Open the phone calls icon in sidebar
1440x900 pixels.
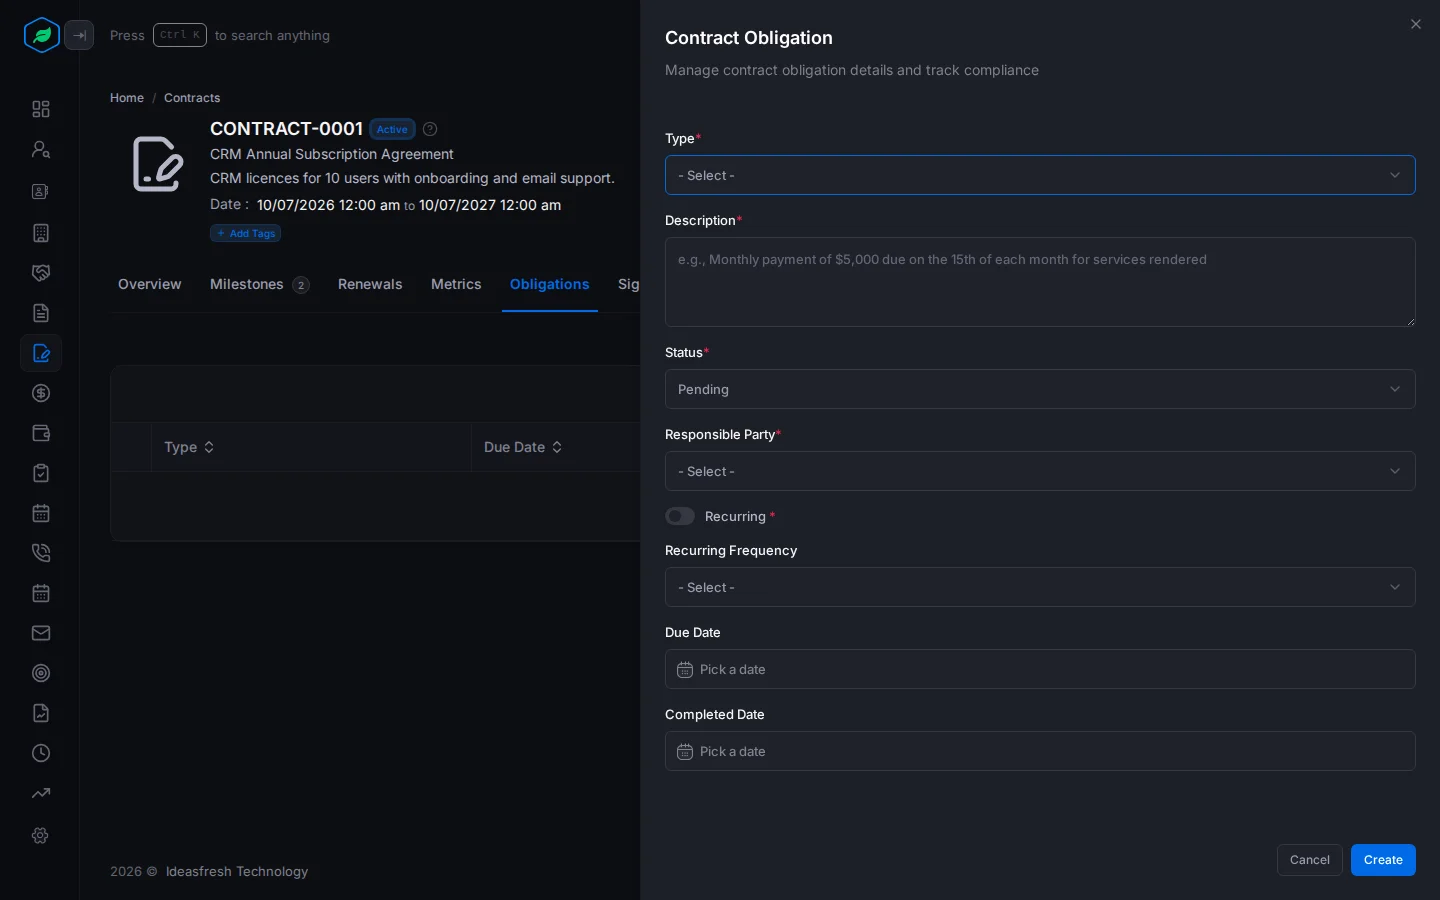click(x=41, y=553)
